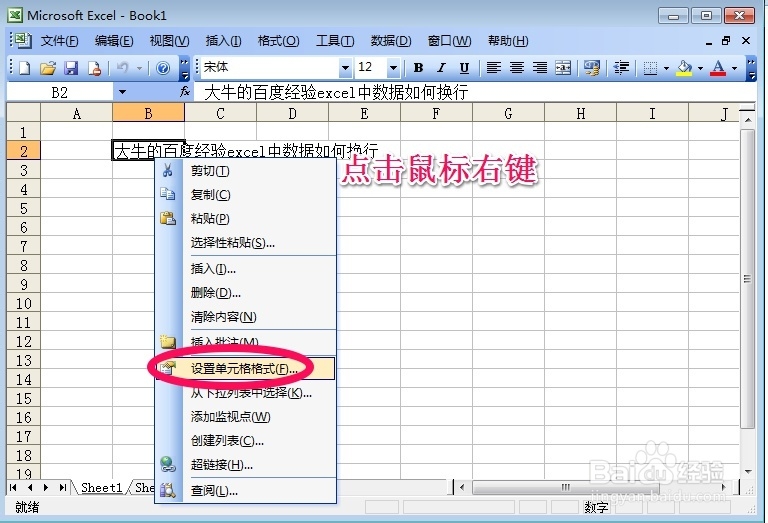Choose 查阅(L)... from the context menu
The width and height of the screenshot is (768, 523).
pos(245,491)
